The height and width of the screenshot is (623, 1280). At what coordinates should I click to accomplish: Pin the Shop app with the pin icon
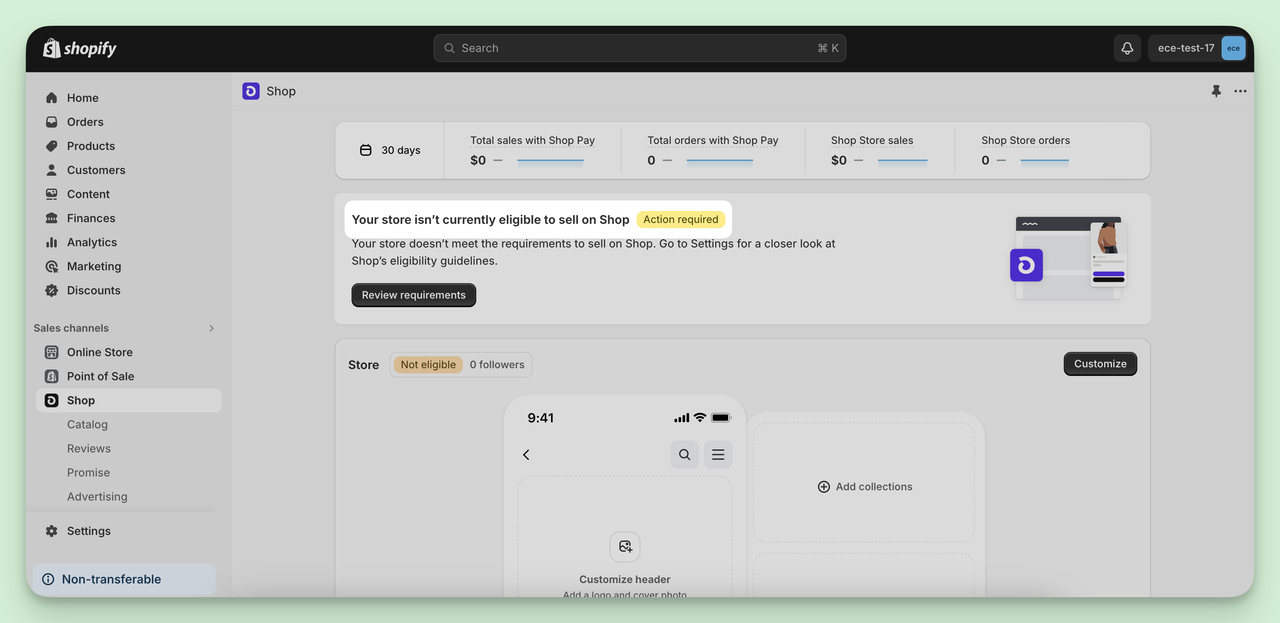click(x=1216, y=91)
